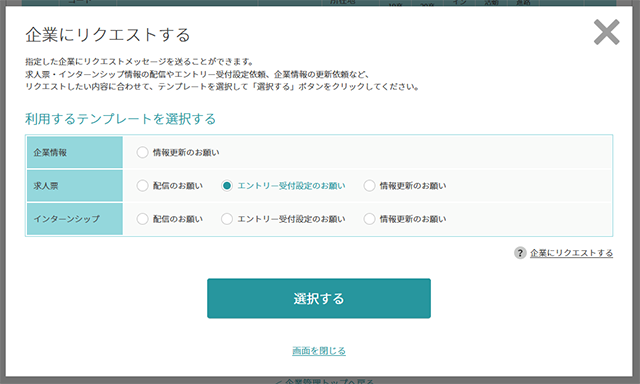Select 情報更新のお願い radio in 求人票 row

pyautogui.click(x=369, y=186)
